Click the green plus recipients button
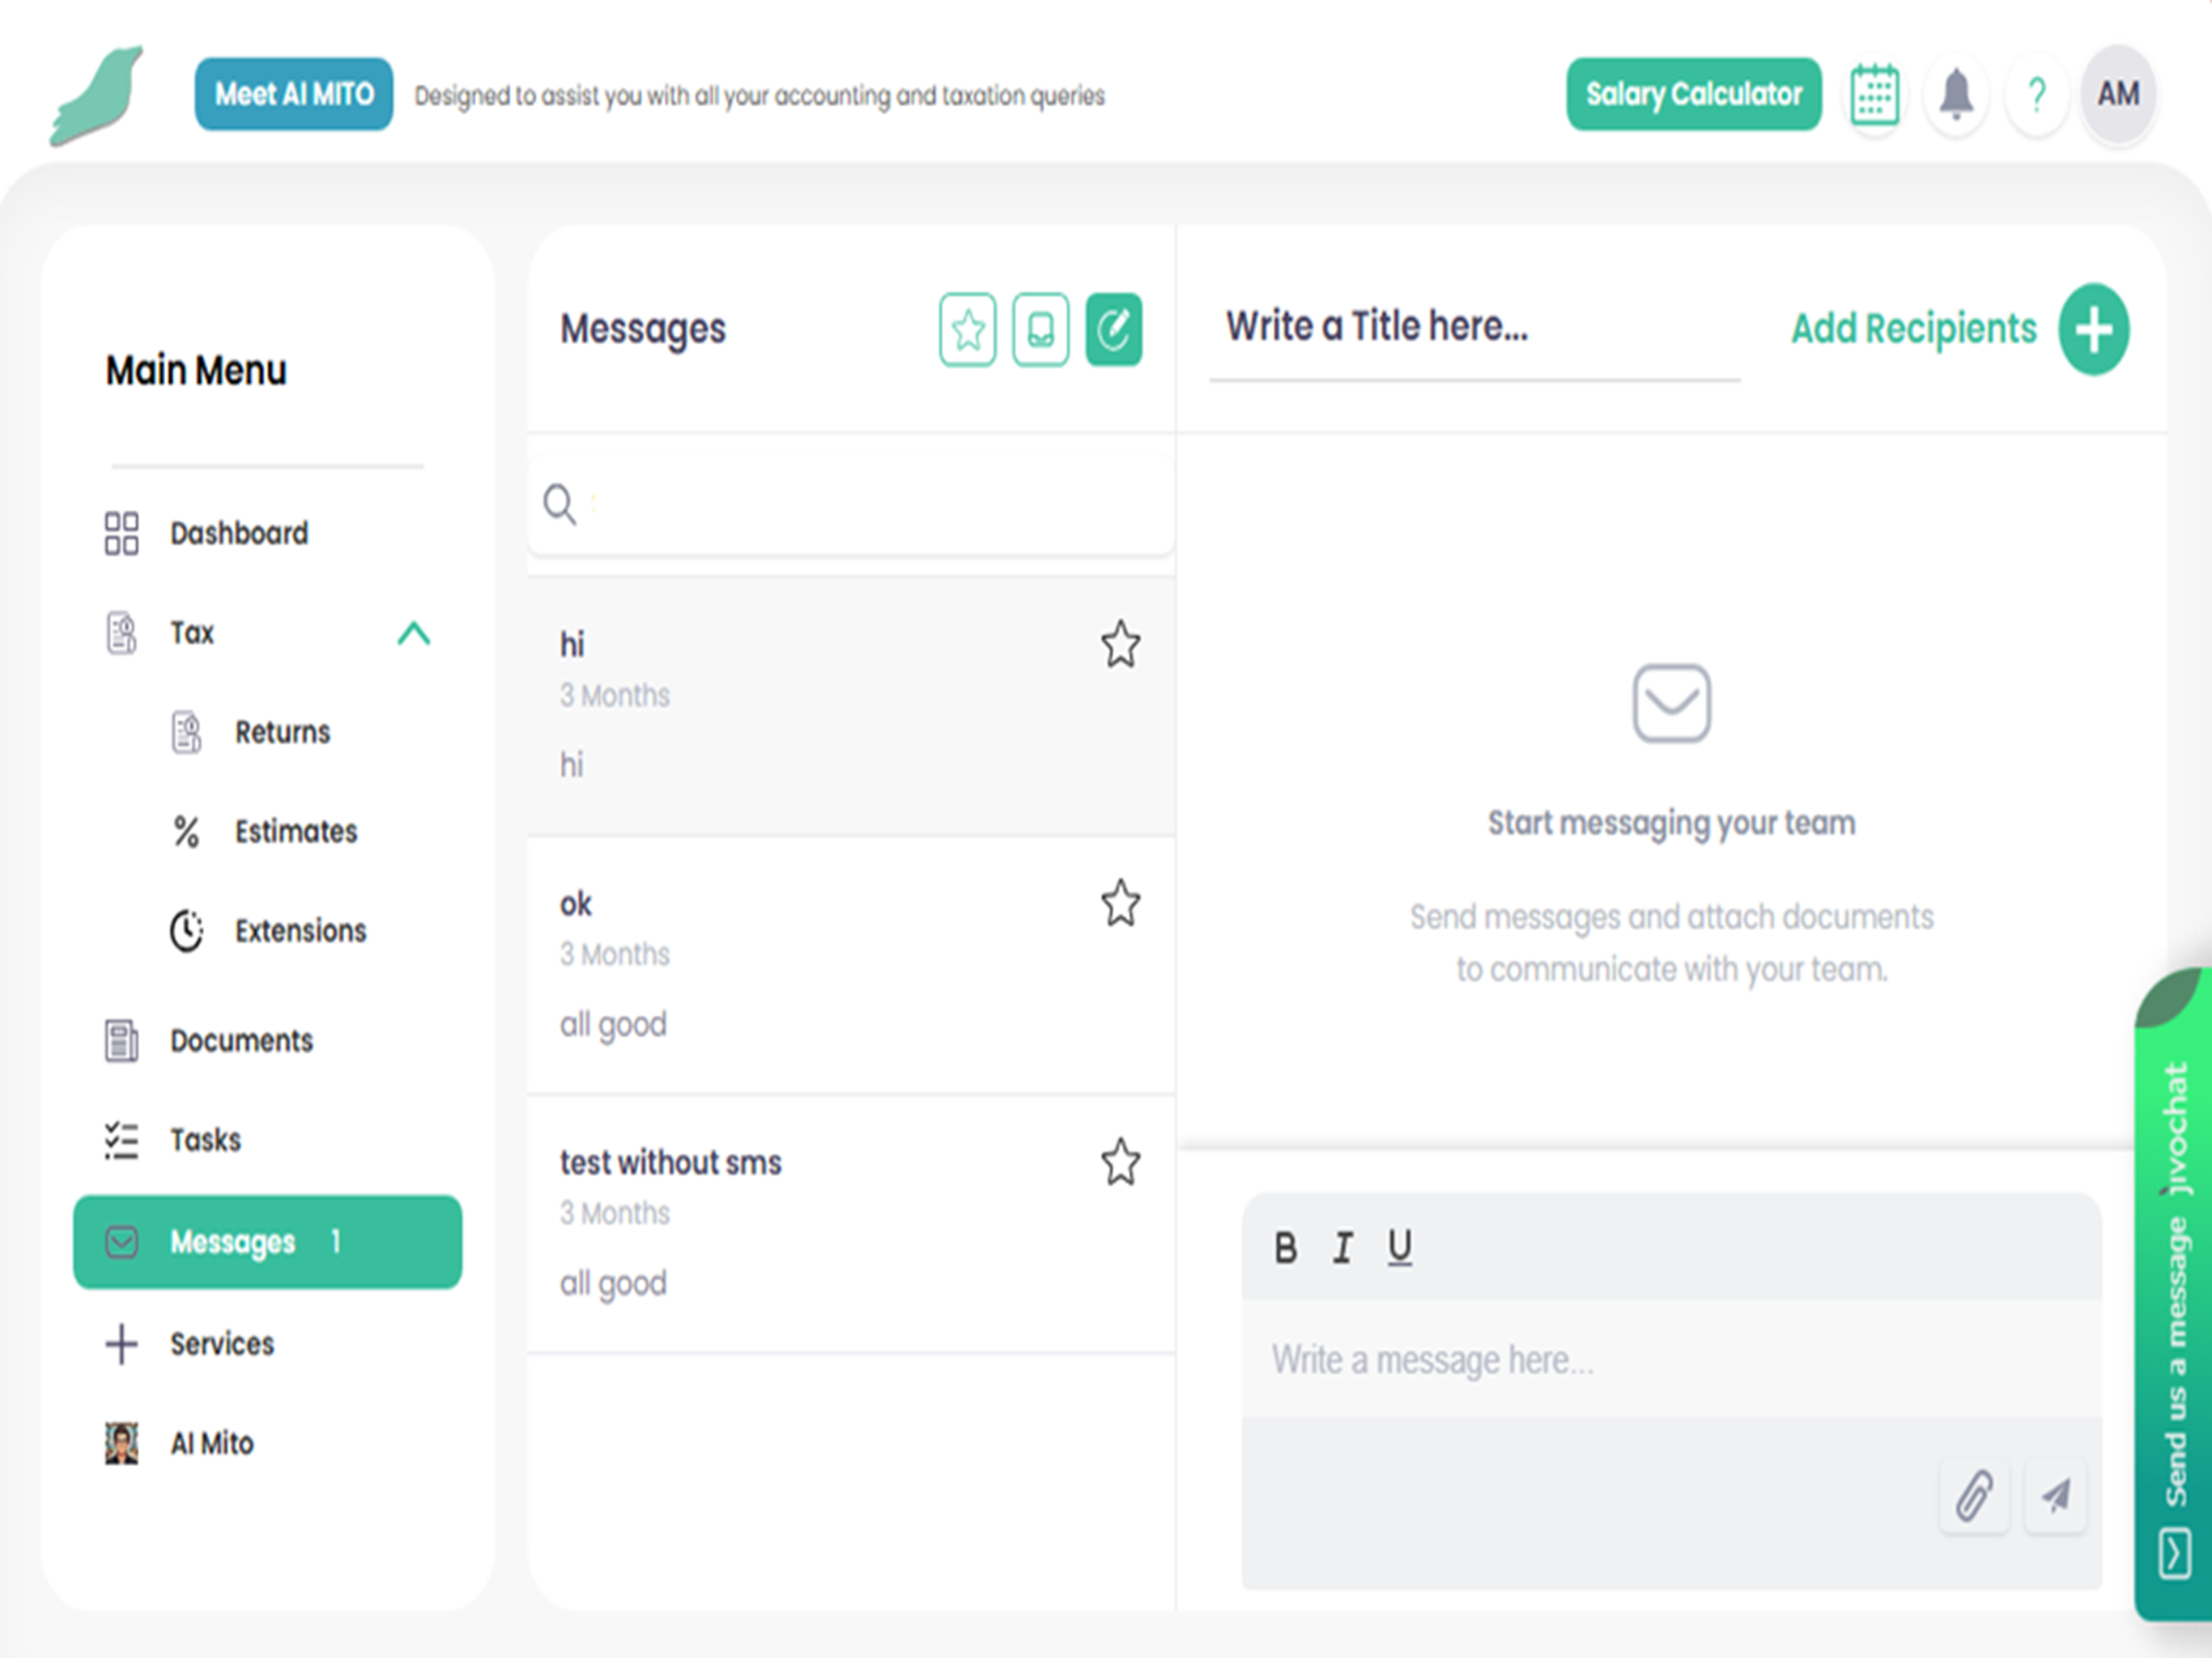2212x1658 pixels. 2093,329
